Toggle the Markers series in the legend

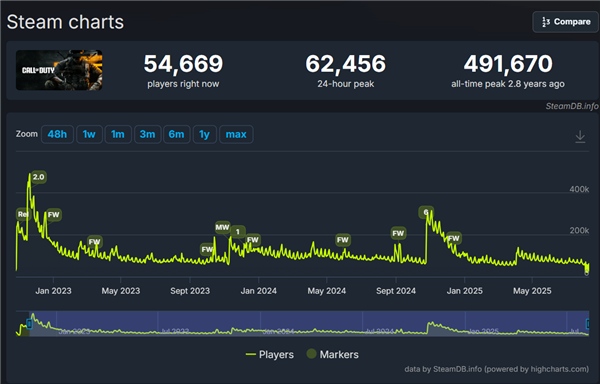[x=333, y=354]
